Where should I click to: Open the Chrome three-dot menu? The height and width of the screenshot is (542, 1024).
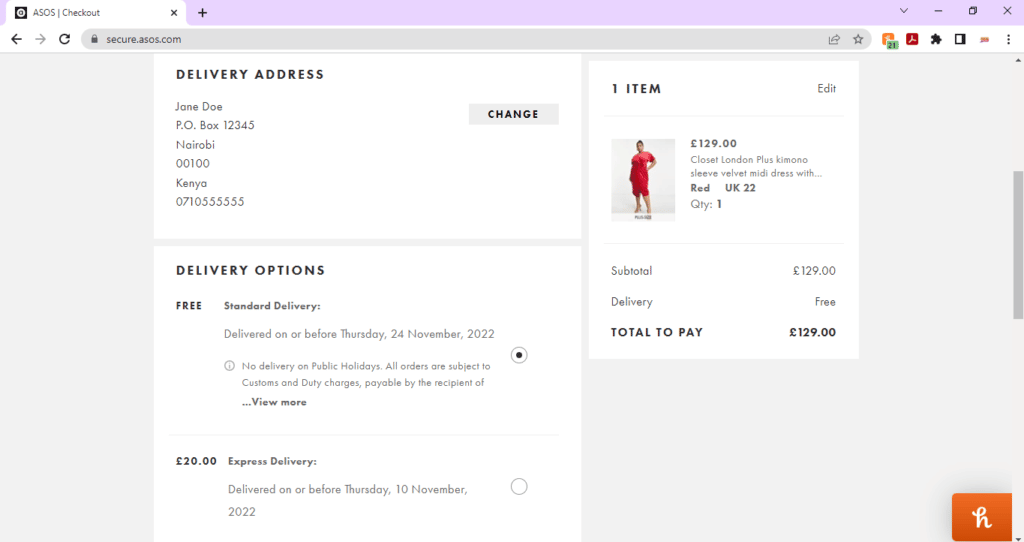(x=1008, y=39)
